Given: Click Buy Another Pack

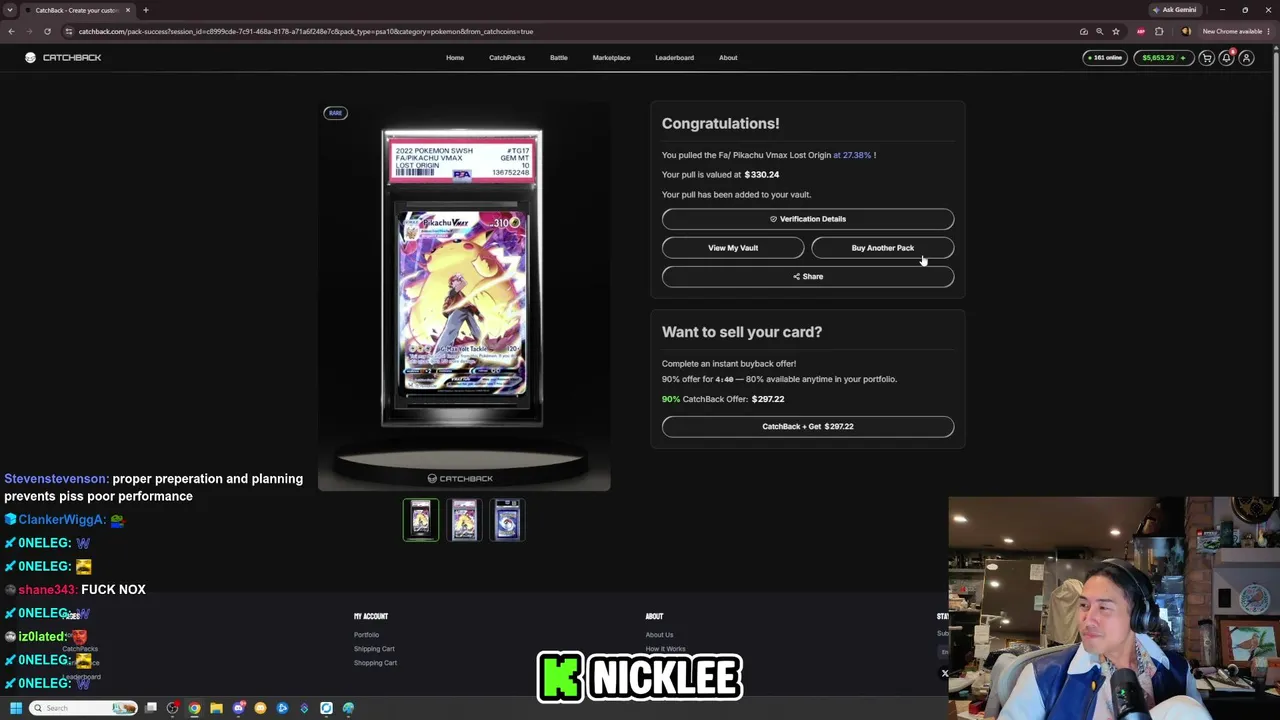Looking at the screenshot, I should point(883,248).
